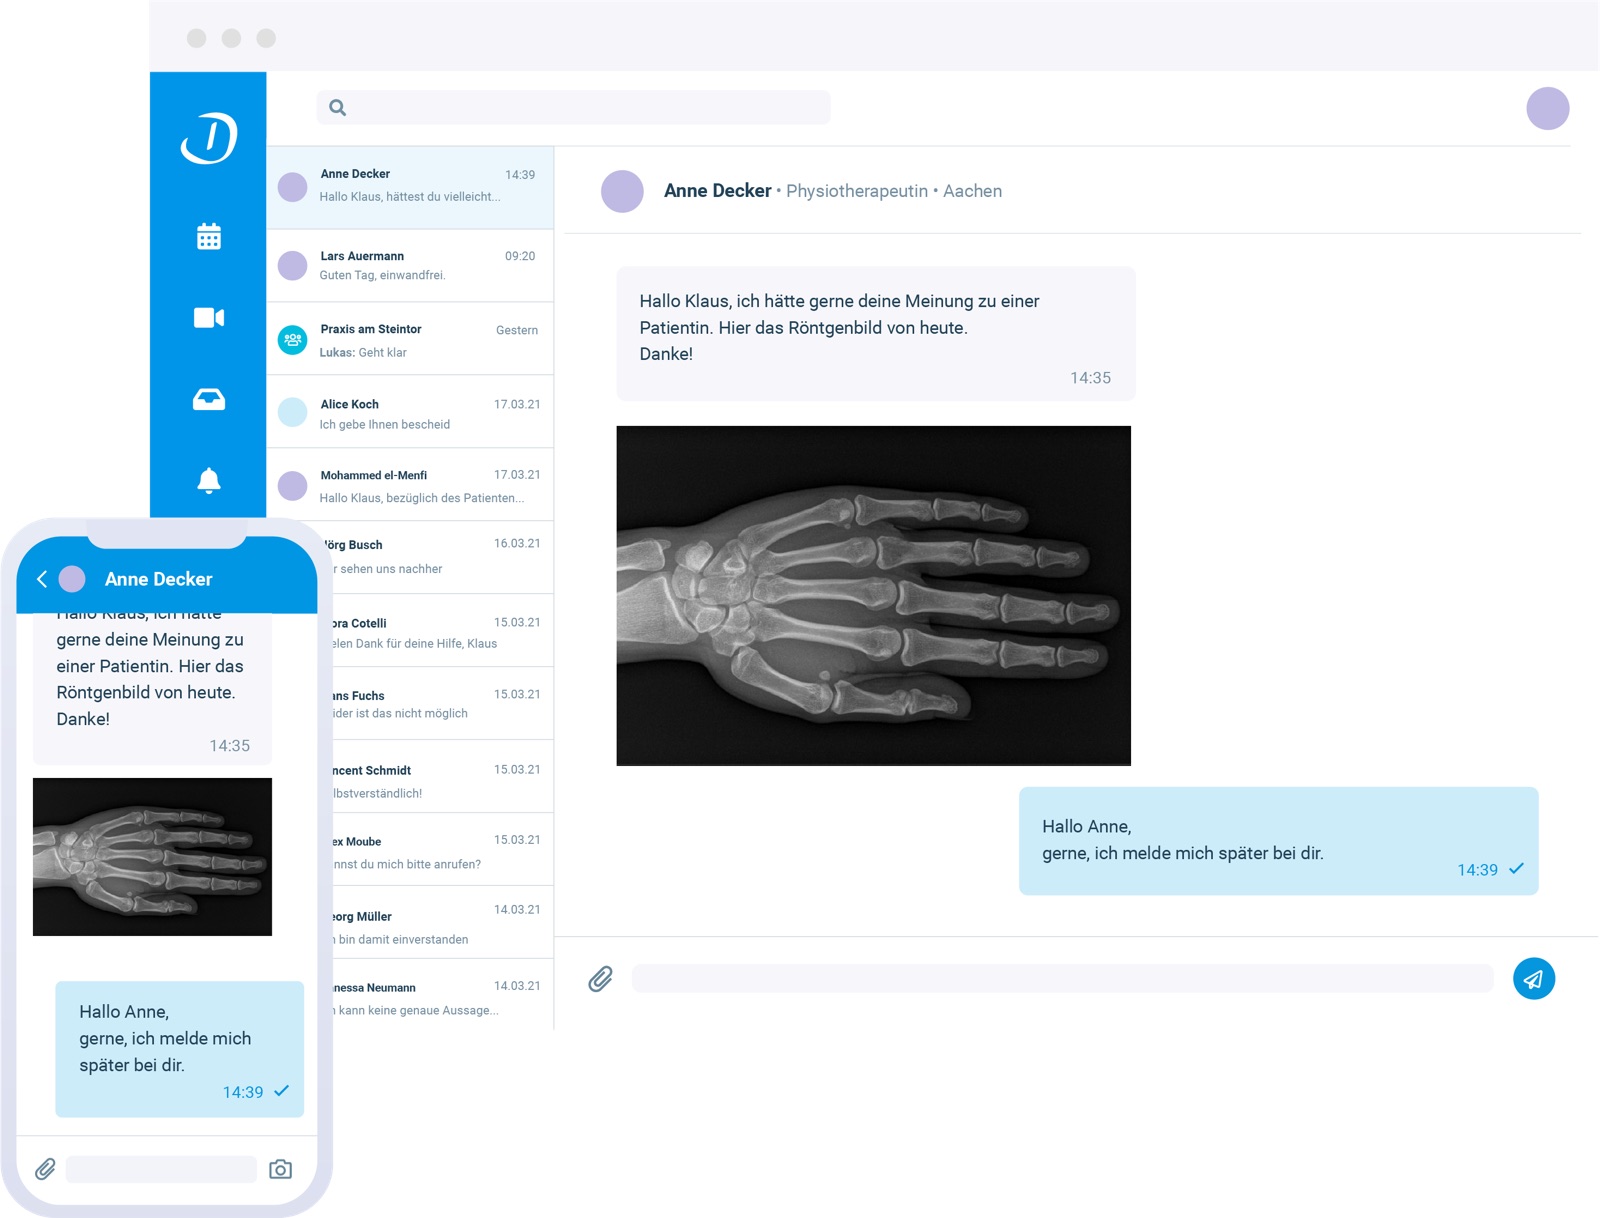Open the Fuchs conversation in the list
Screen dimensions: 1600x1218
click(x=442, y=704)
